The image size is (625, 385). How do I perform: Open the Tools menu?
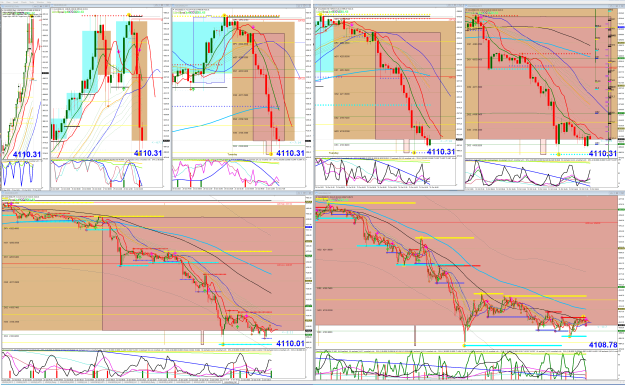(x=32, y=2)
